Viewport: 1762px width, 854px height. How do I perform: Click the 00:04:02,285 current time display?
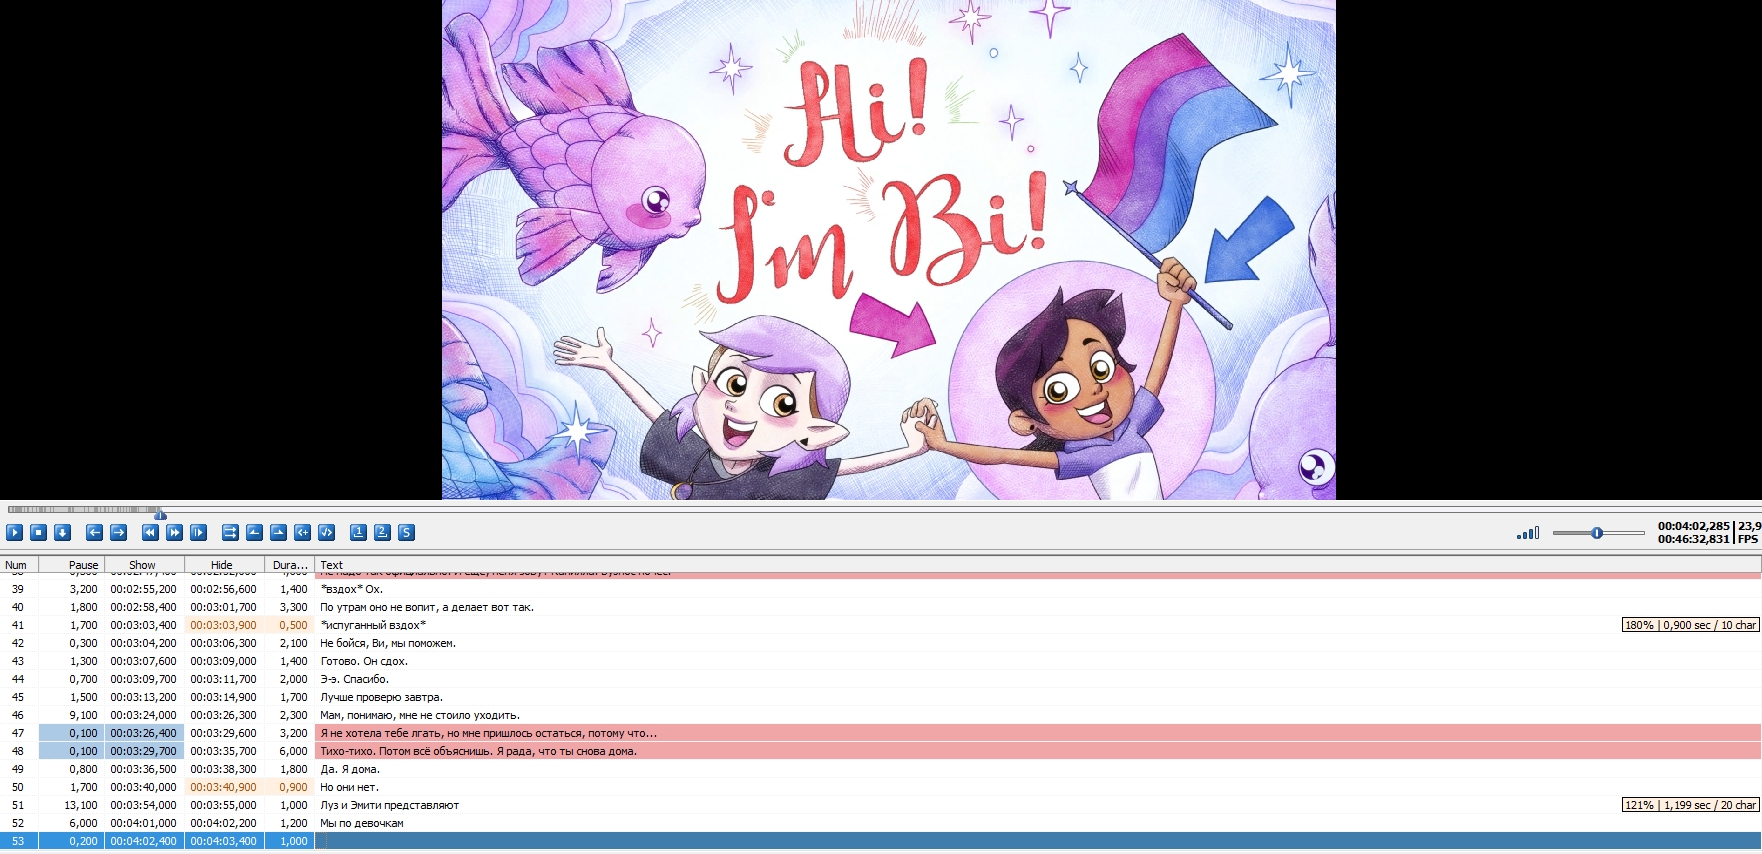1693,526
